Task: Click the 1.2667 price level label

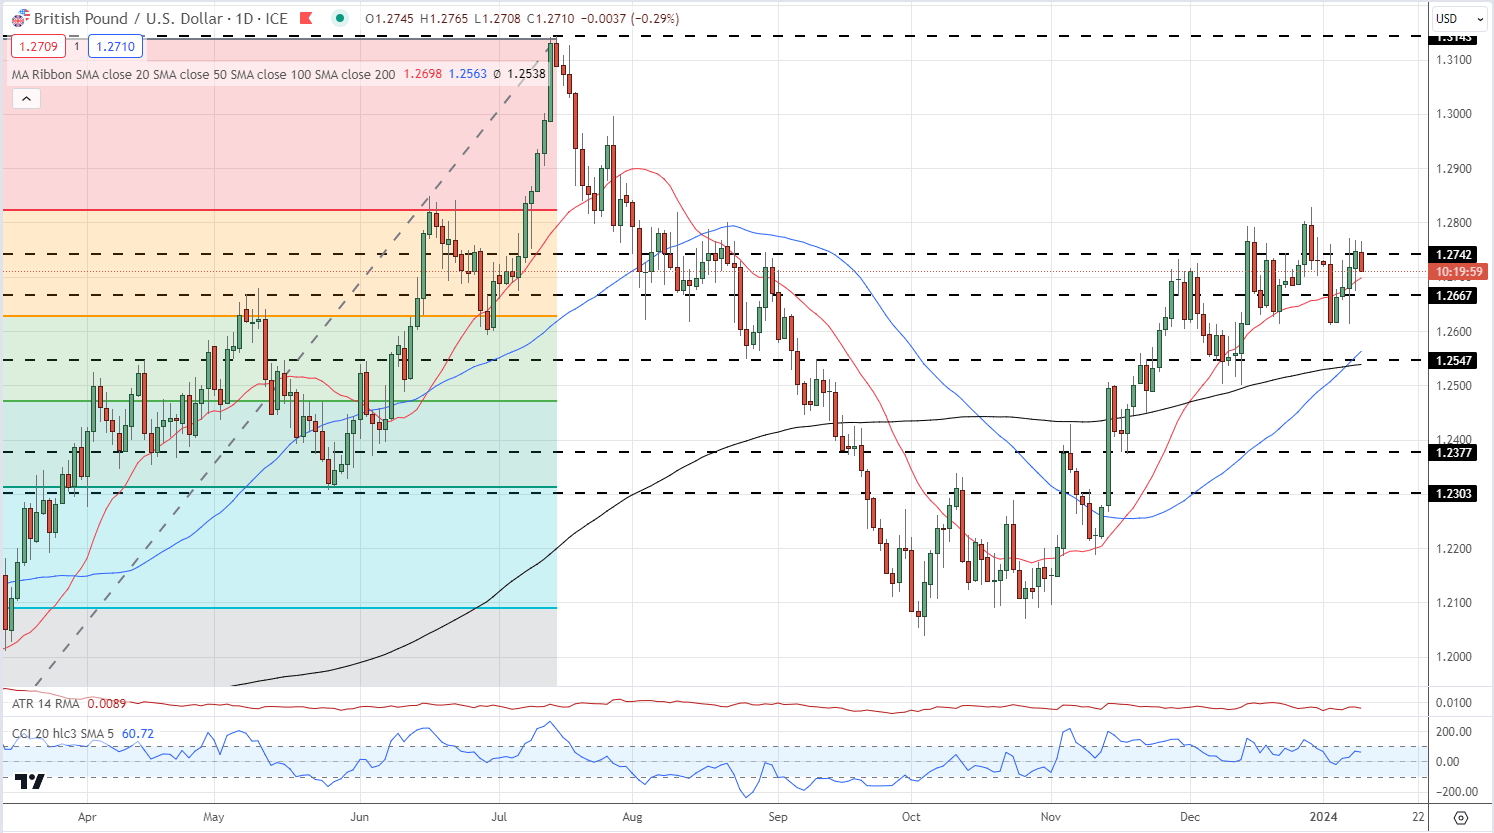Action: pos(1453,296)
